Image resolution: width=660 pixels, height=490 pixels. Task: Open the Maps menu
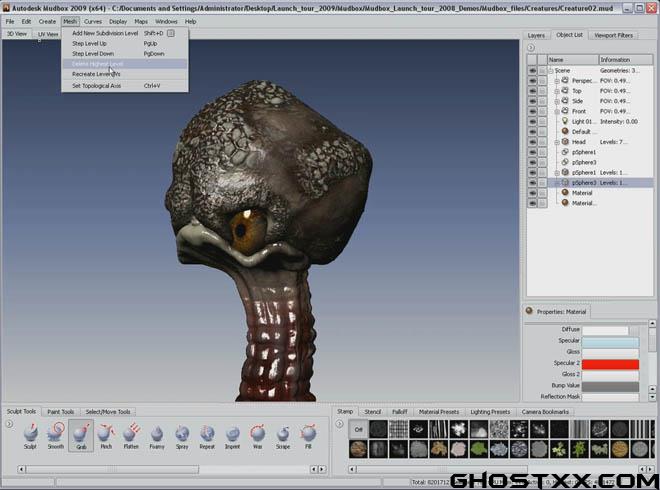point(141,21)
